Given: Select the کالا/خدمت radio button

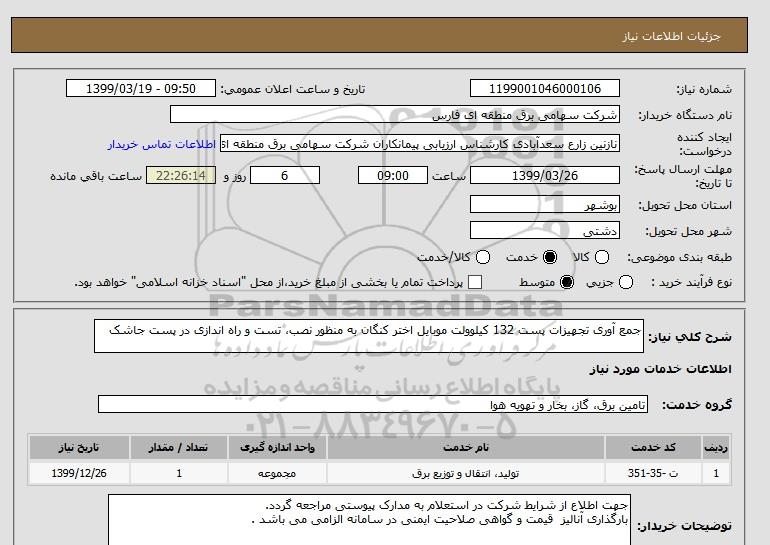Looking at the screenshot, I should [483, 257].
